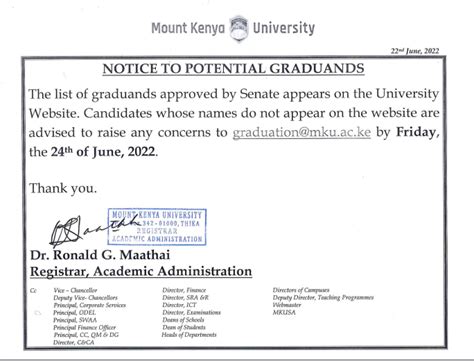Viewport: 474px width, 361px height.
Task: Click the Webmaster cc entry
Action: [x=287, y=305]
